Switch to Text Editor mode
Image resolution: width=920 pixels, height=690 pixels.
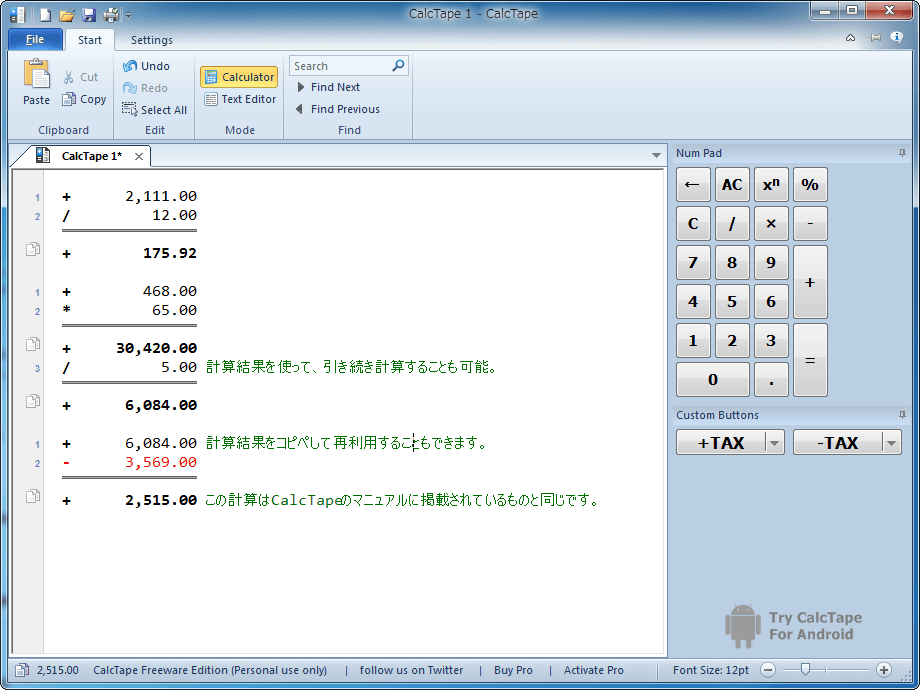point(240,99)
